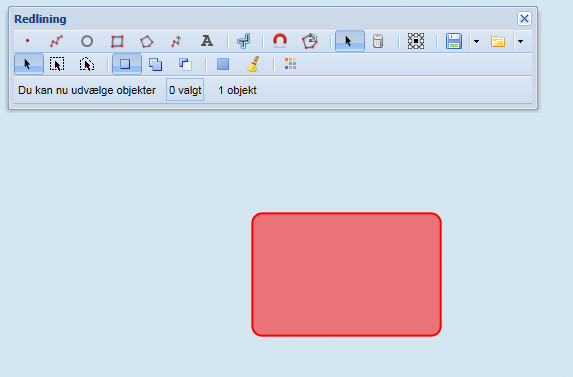
Task: Pick the draw rectangle tool
Action: (x=117, y=41)
